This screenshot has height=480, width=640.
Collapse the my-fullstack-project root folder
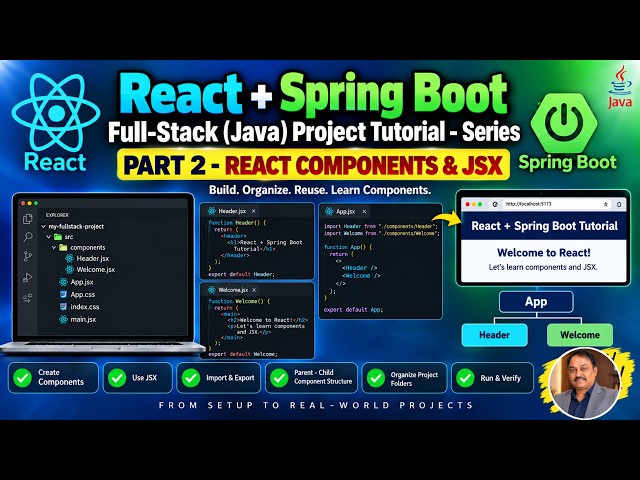coord(43,227)
